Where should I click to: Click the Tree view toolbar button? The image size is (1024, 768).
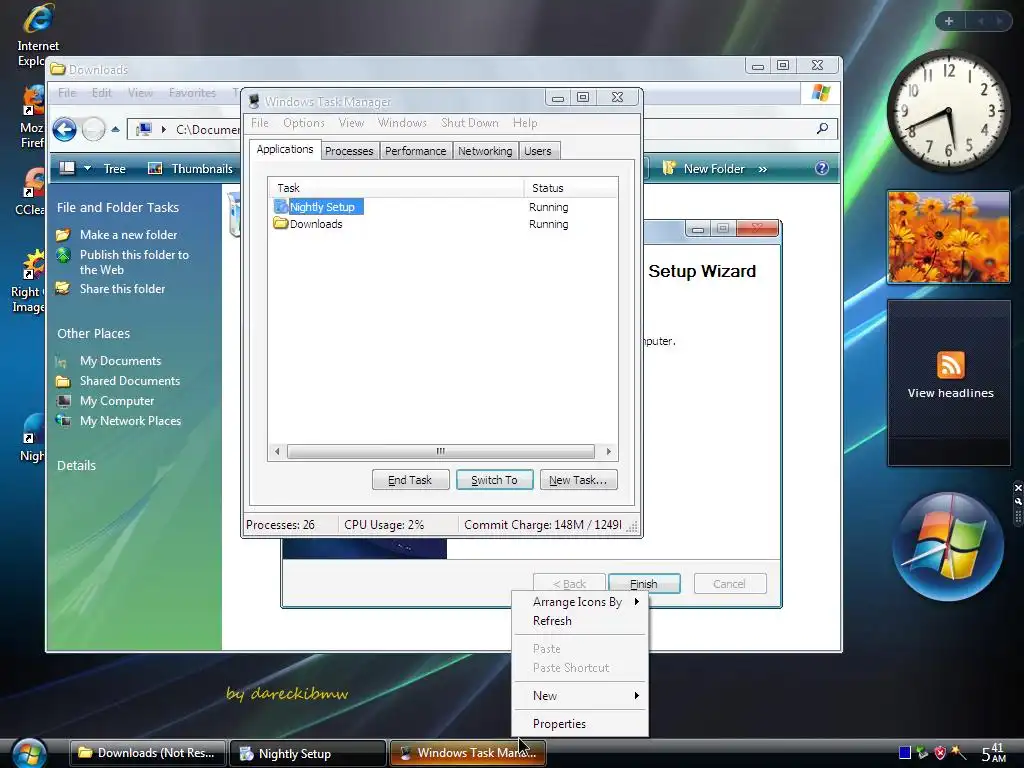coord(114,168)
